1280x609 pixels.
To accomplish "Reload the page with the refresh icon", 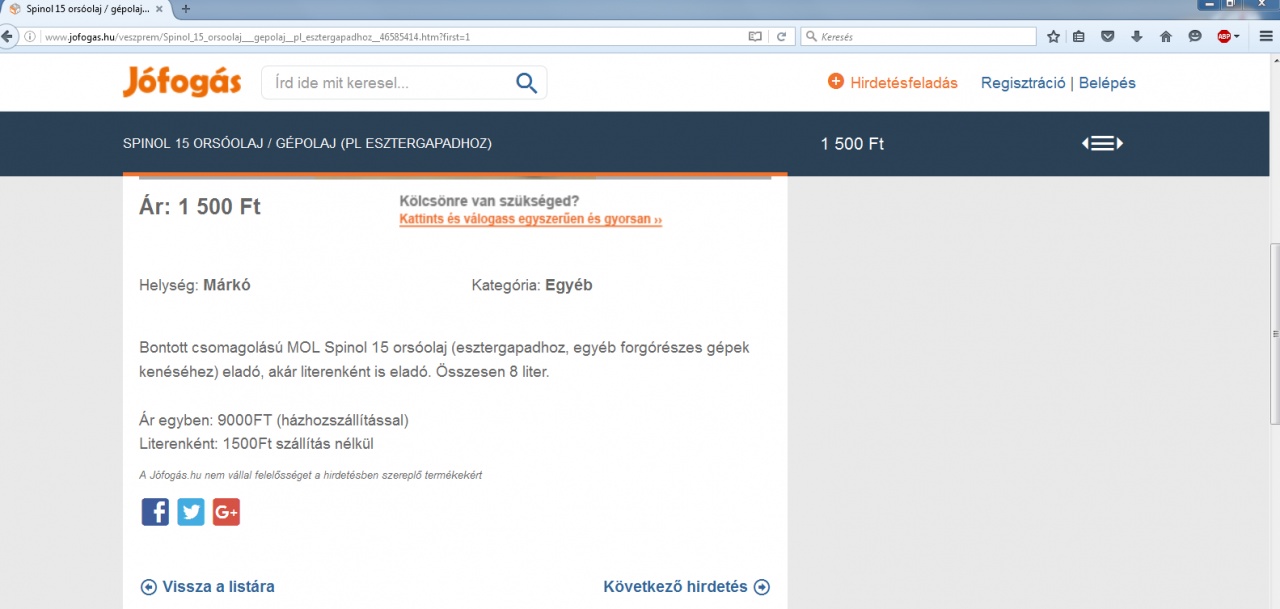I will [x=781, y=37].
